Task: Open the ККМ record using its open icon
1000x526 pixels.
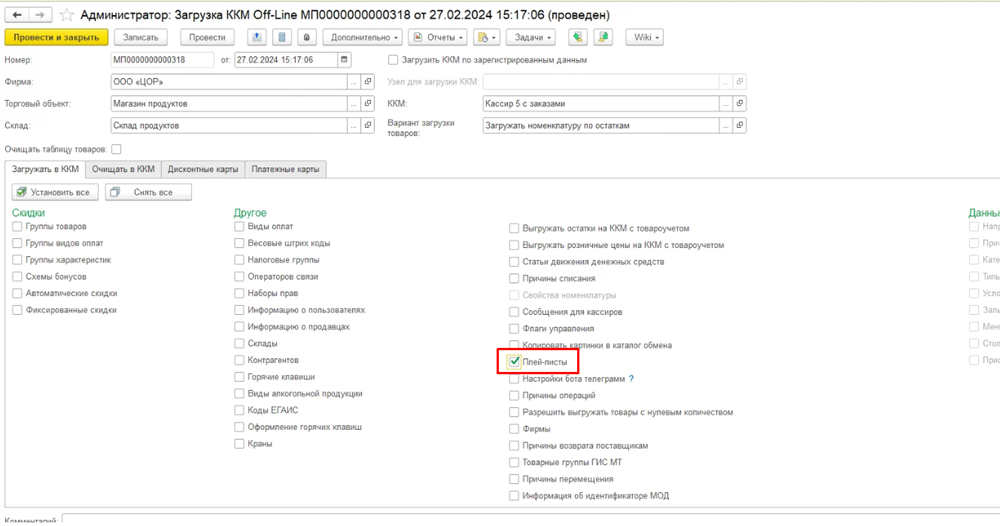Action: pyautogui.click(x=740, y=103)
